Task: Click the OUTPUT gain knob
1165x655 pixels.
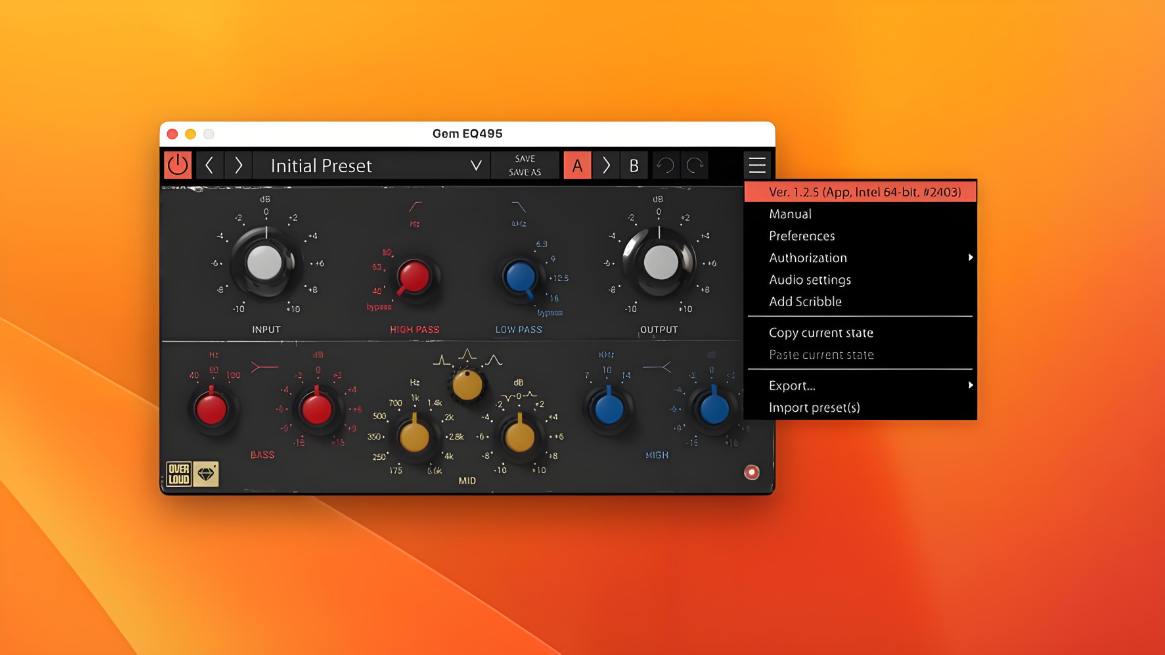Action: tap(660, 262)
